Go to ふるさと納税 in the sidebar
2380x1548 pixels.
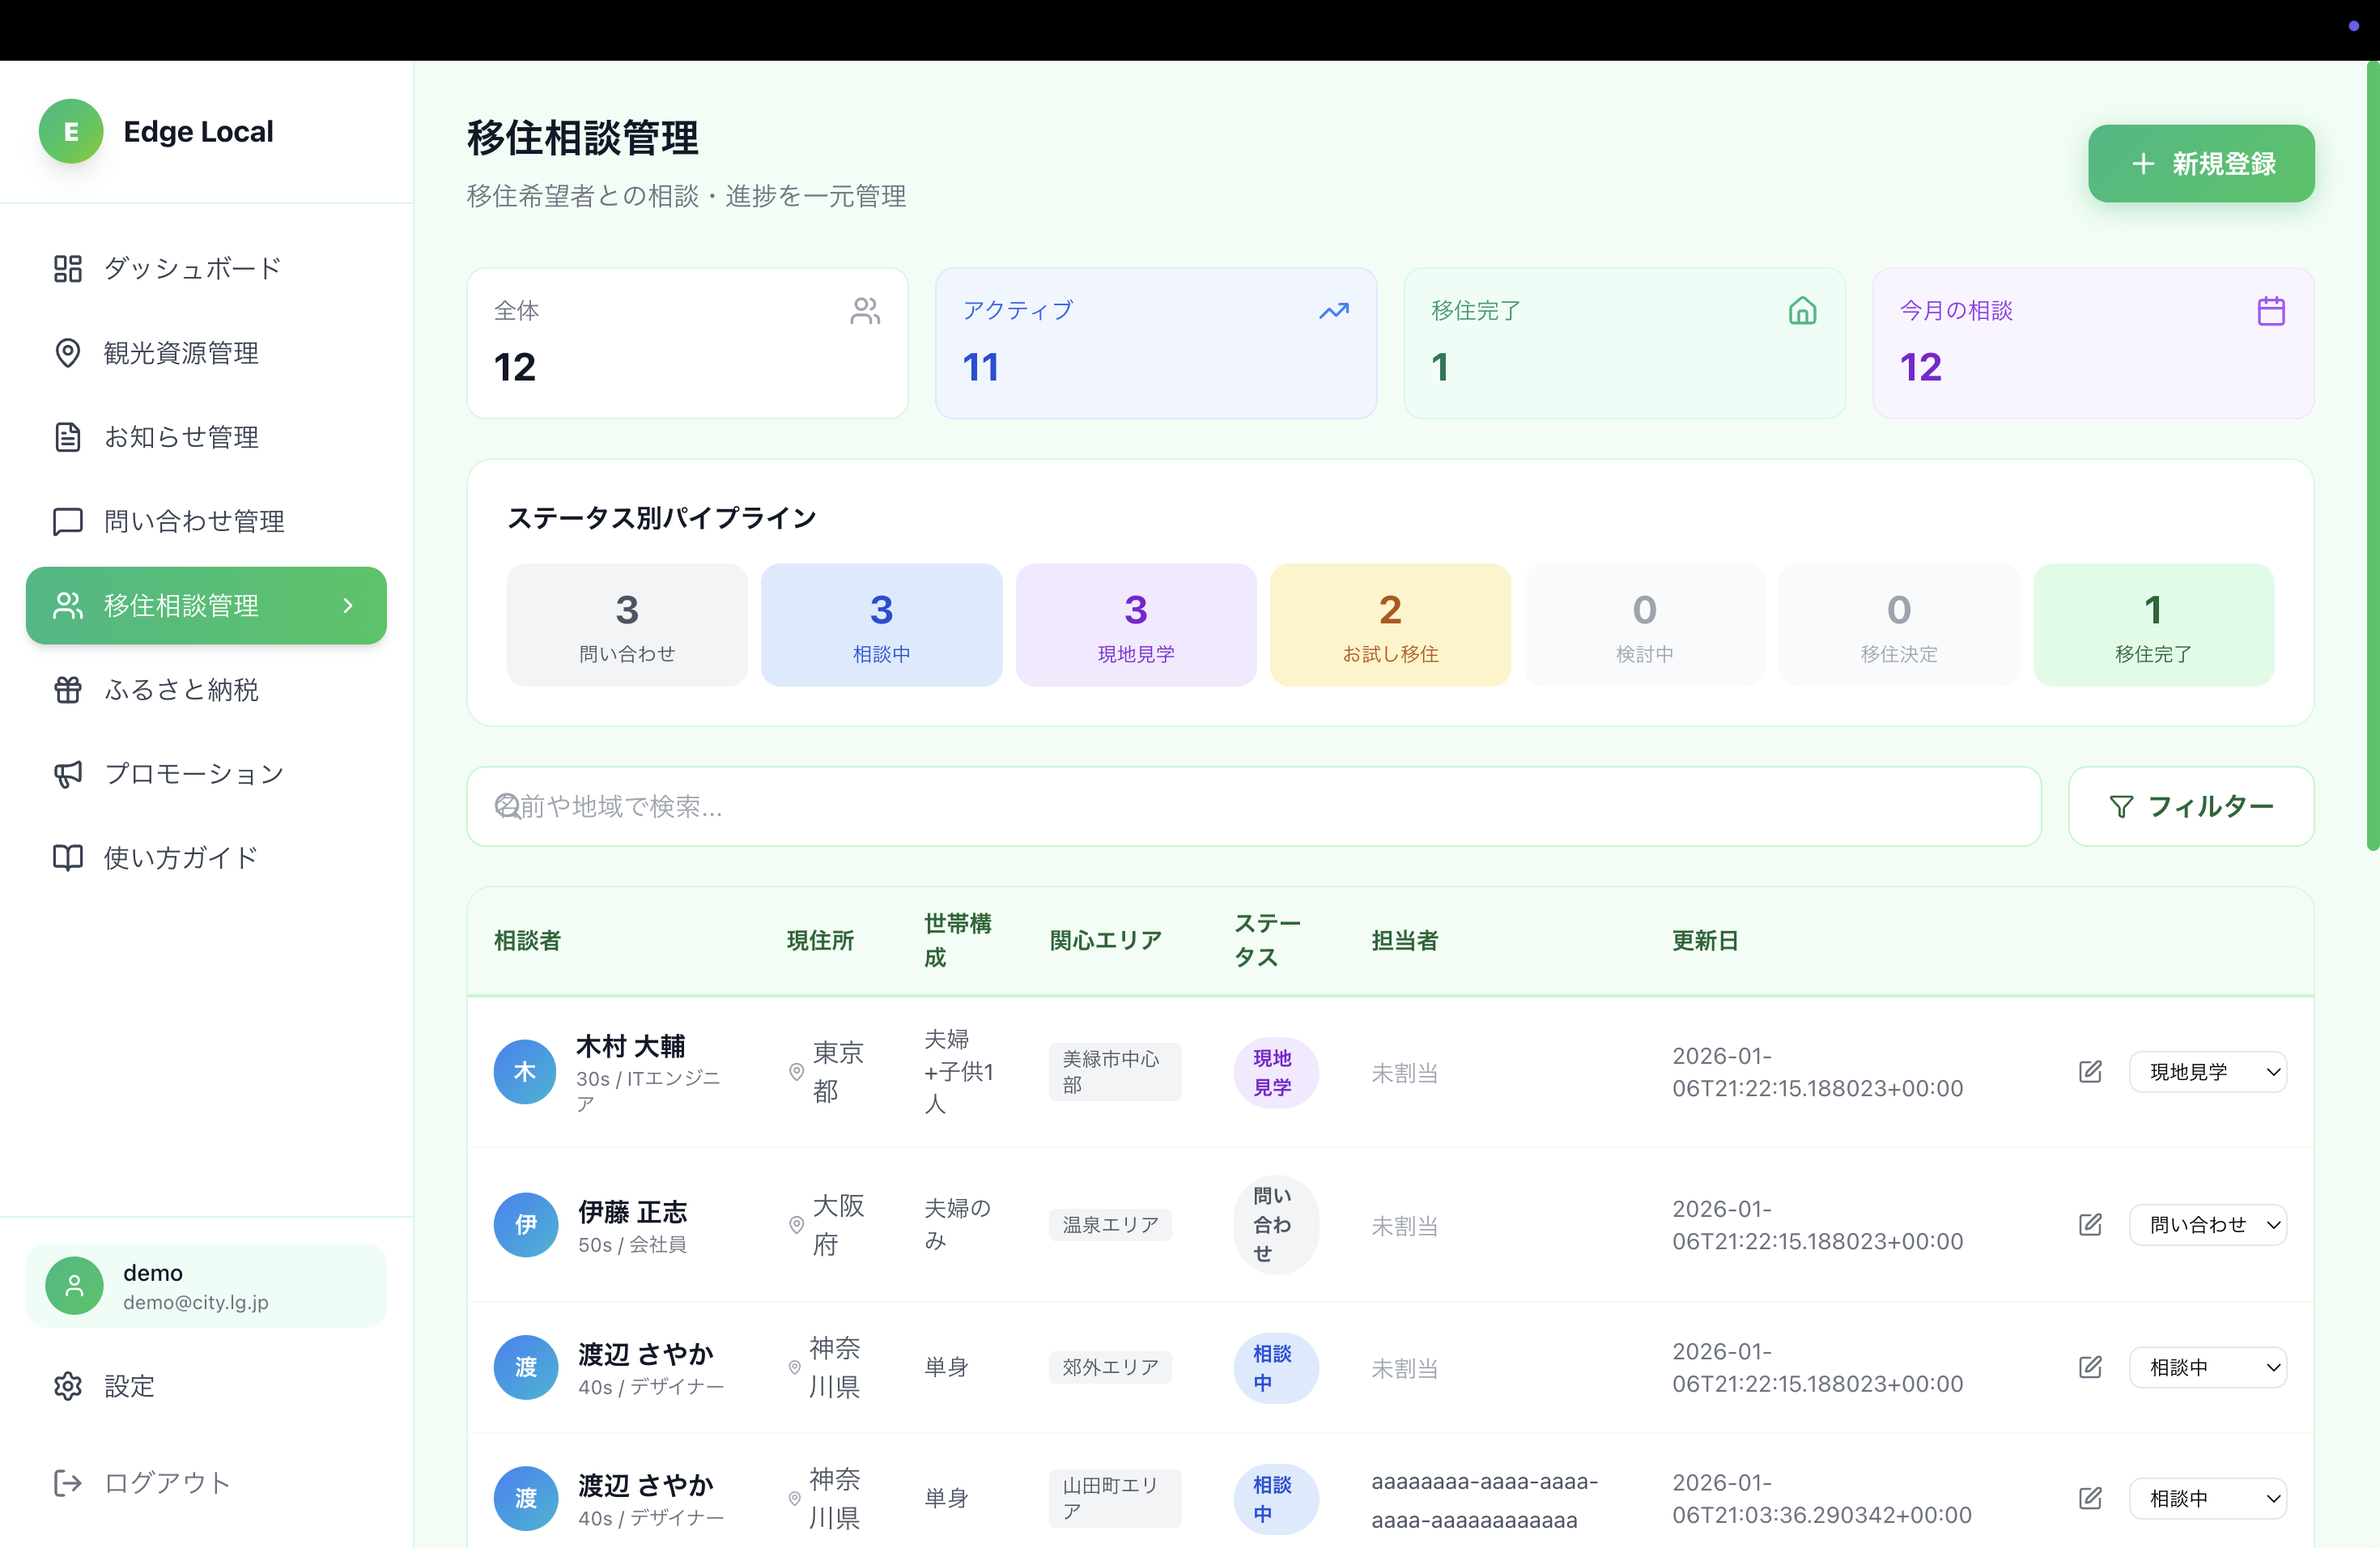[x=181, y=690]
